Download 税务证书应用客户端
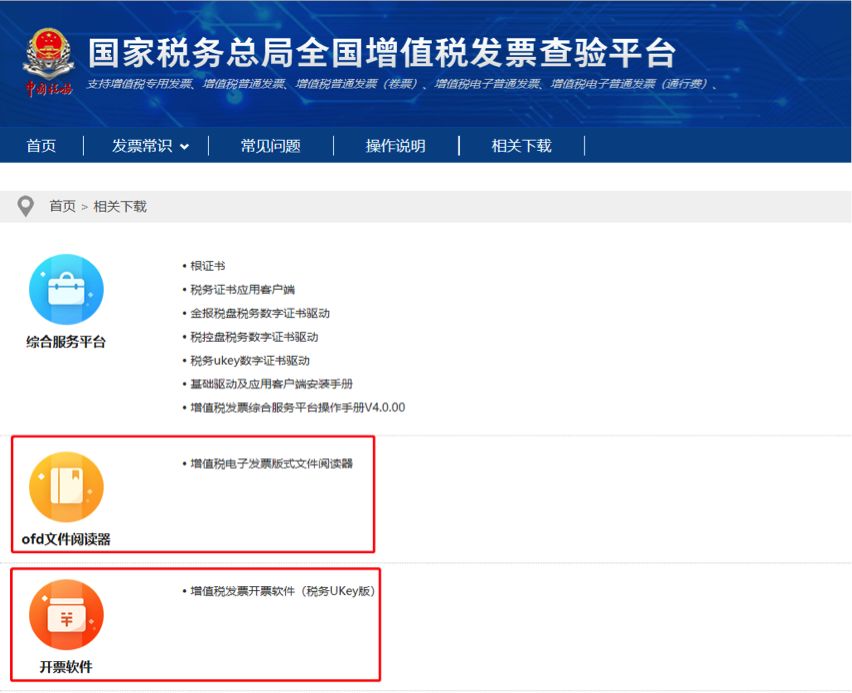The height and width of the screenshot is (693, 852). 242,290
